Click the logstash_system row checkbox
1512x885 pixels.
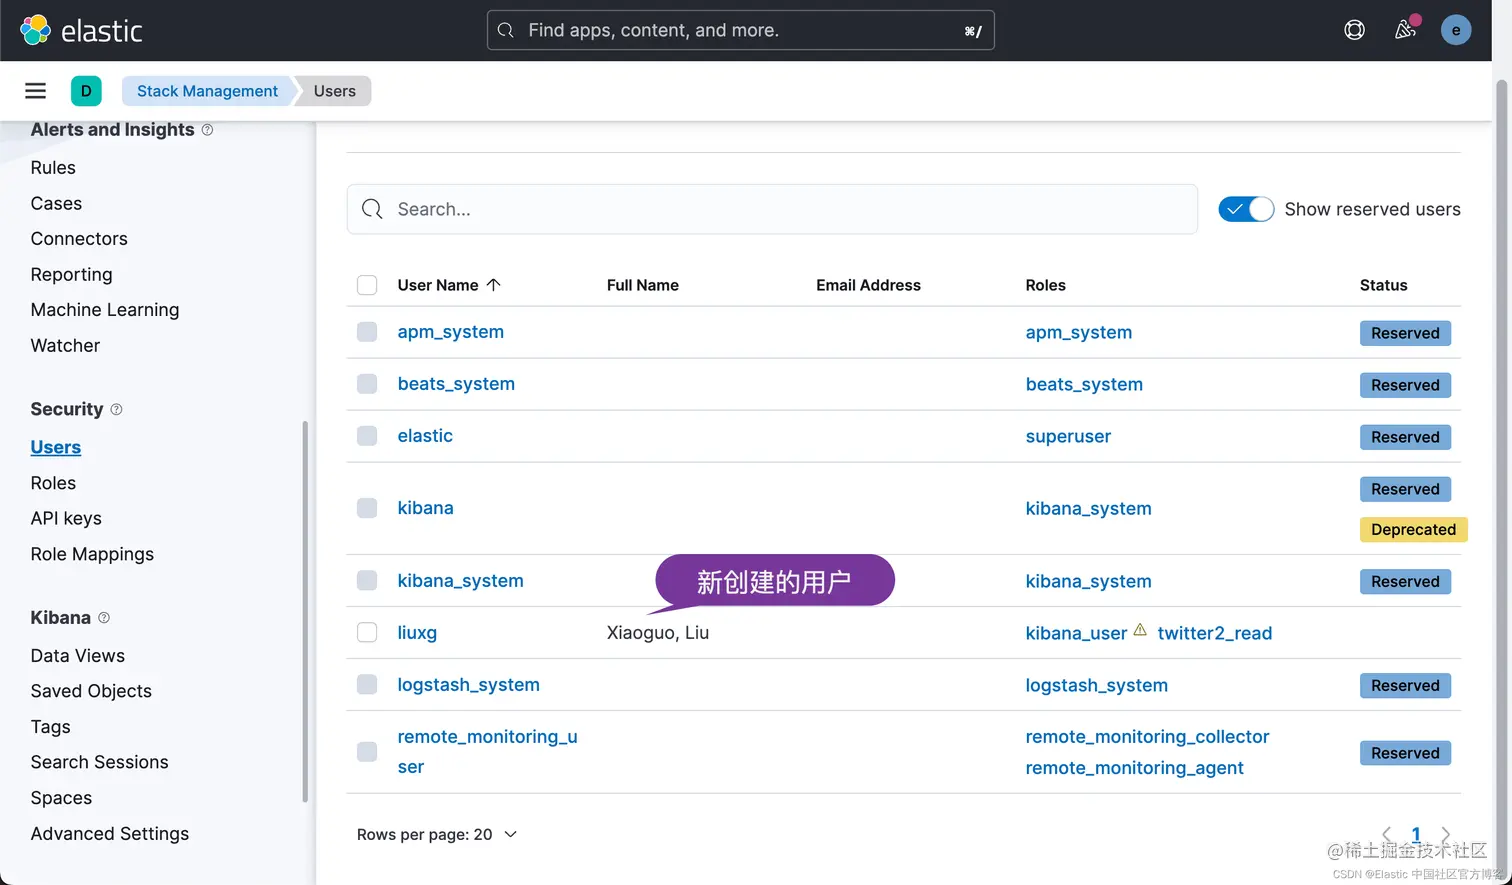coord(367,684)
